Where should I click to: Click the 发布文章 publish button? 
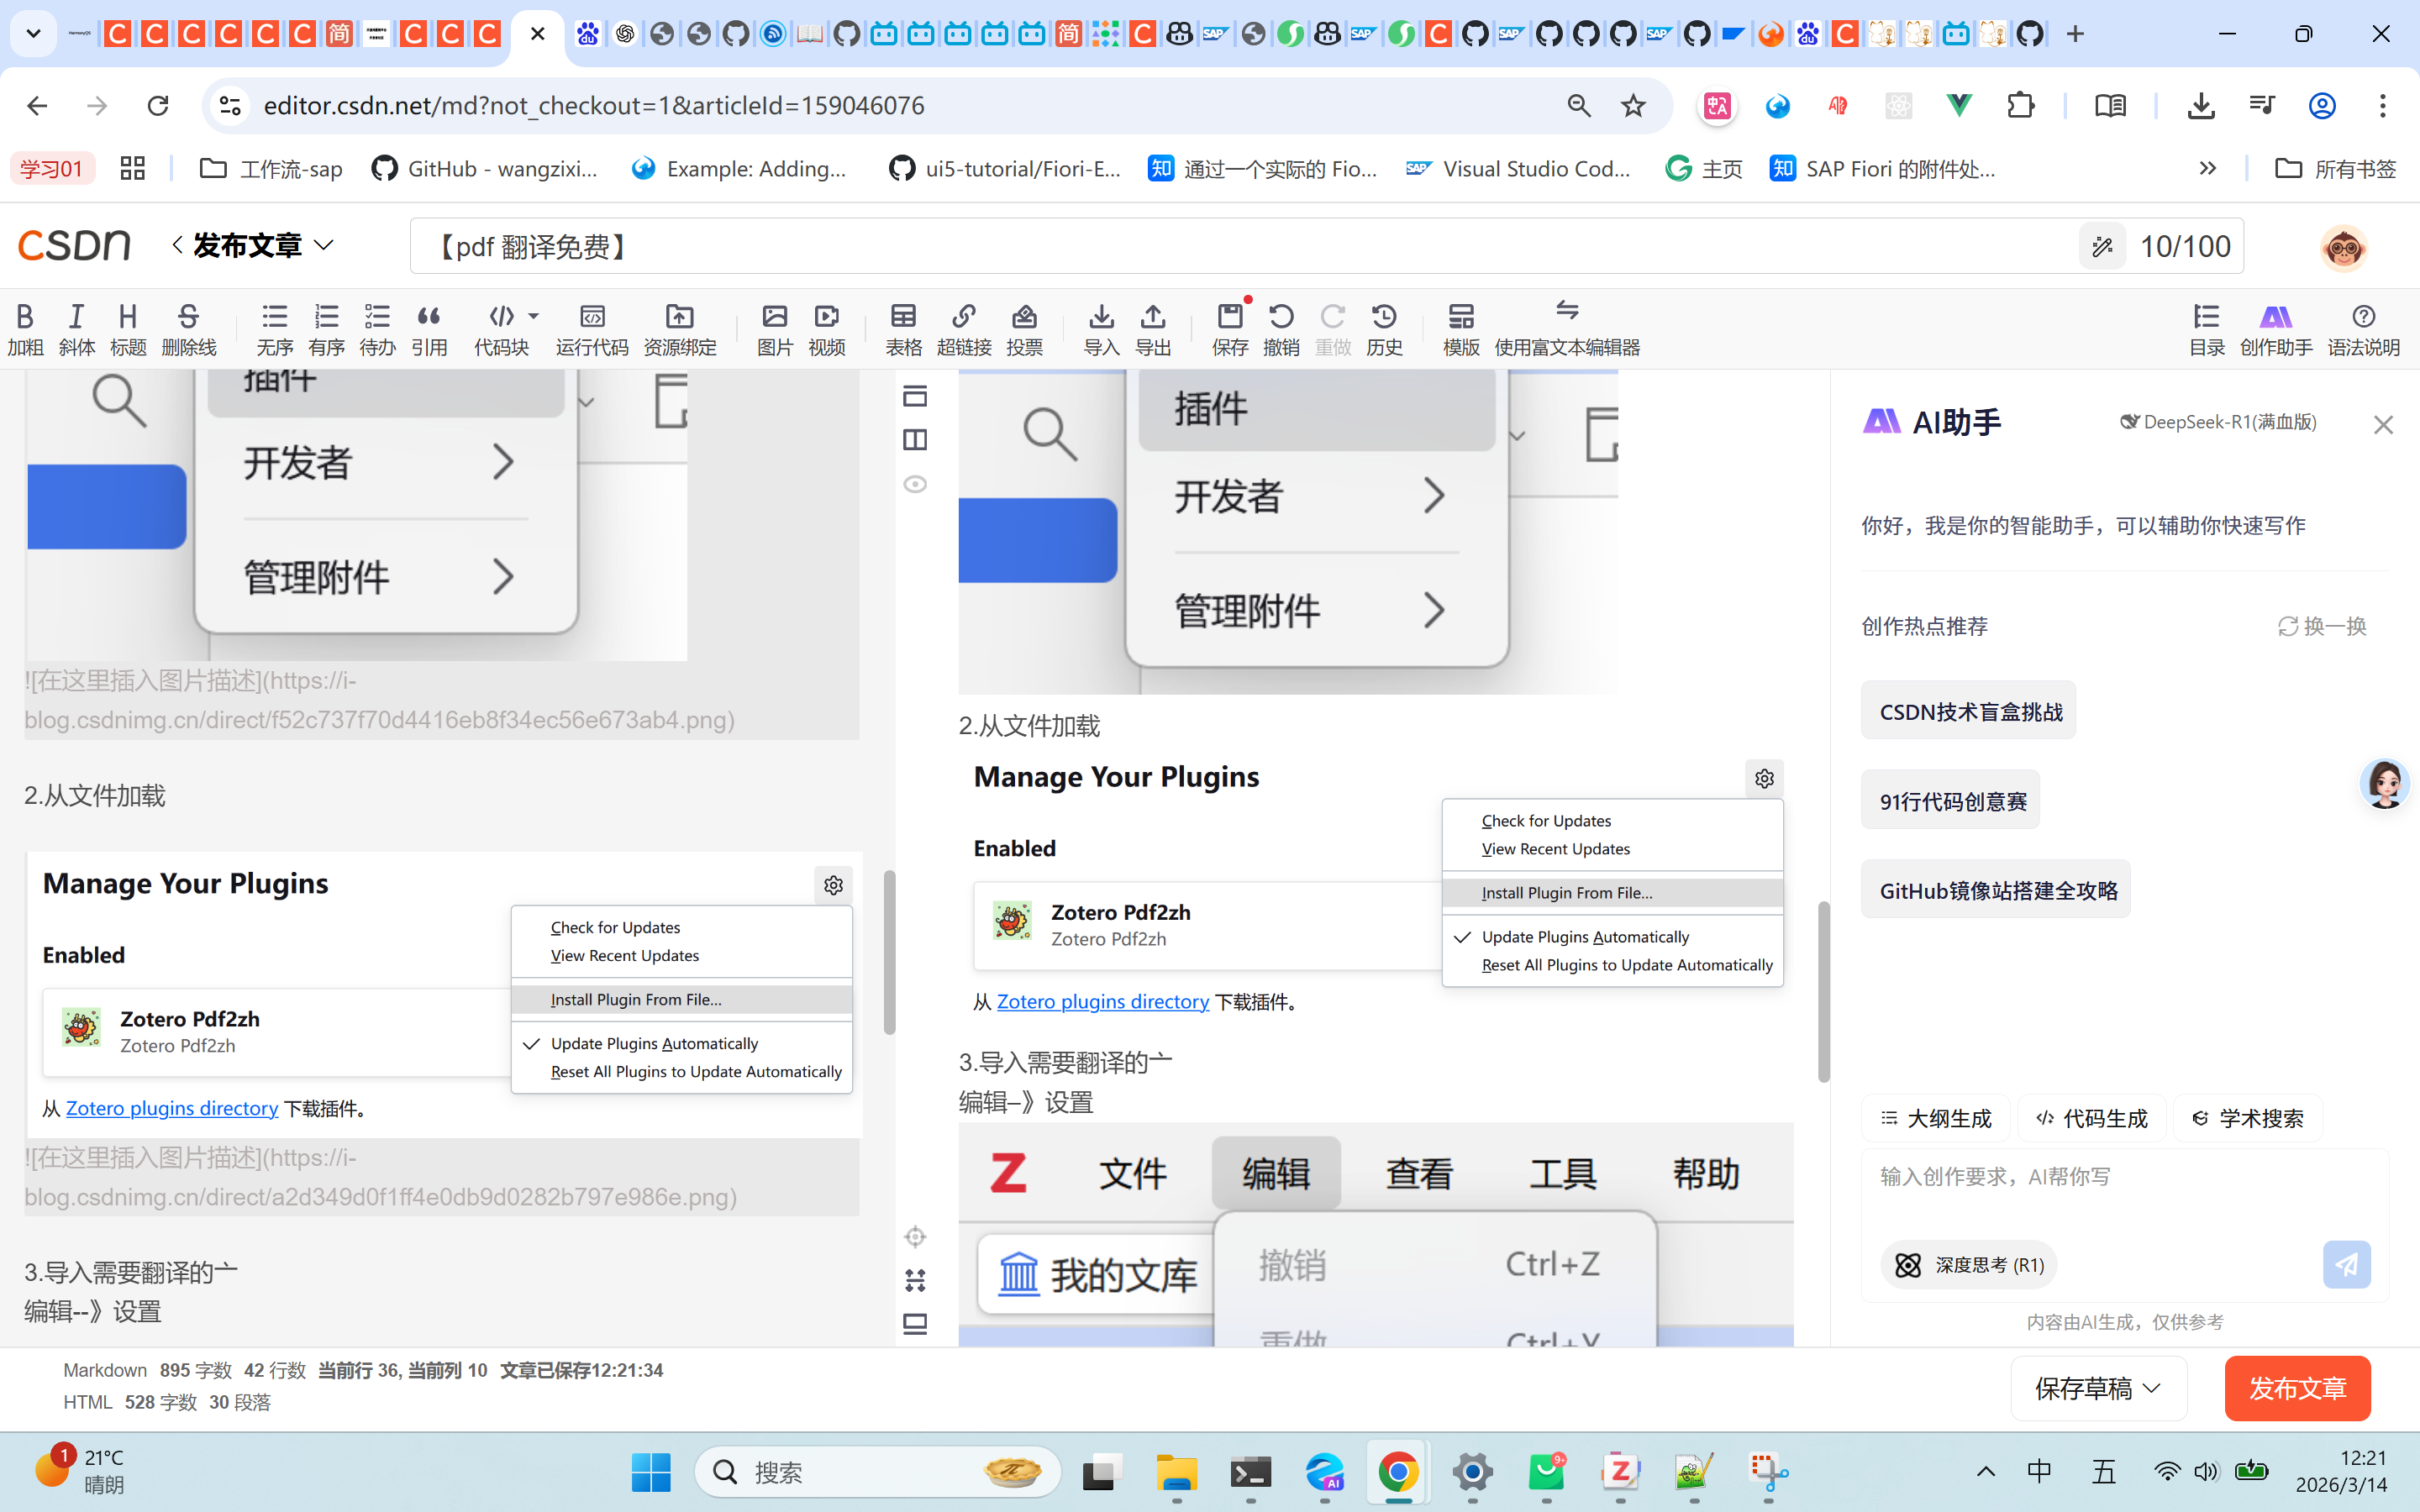click(2297, 1388)
